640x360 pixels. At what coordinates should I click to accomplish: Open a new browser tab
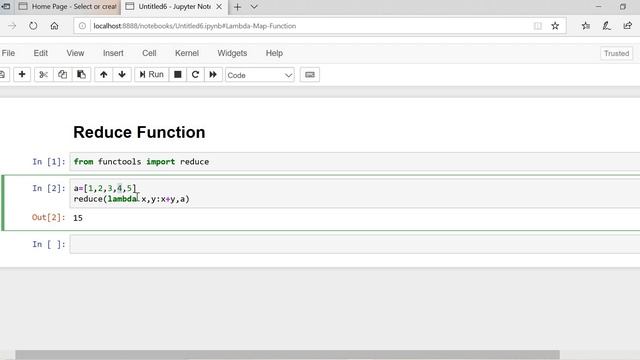[x=238, y=7]
